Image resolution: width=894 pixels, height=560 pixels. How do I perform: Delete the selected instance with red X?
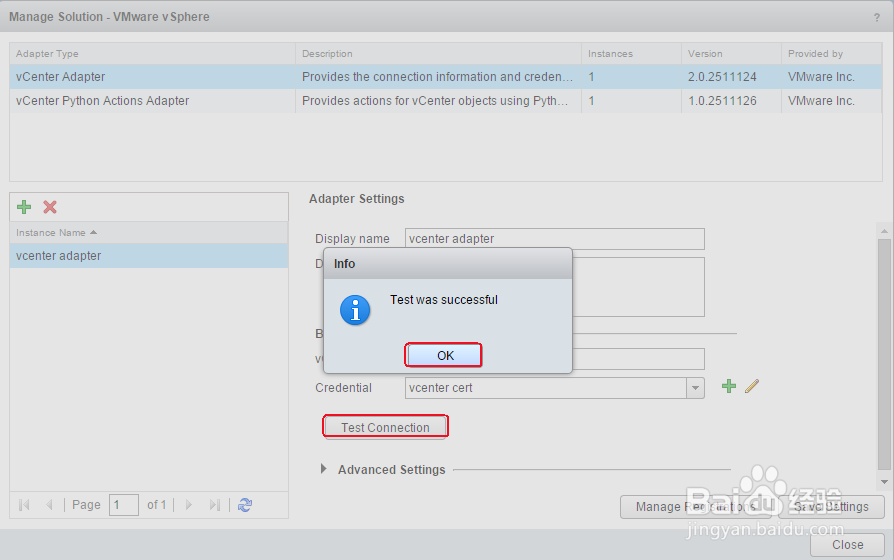point(50,207)
